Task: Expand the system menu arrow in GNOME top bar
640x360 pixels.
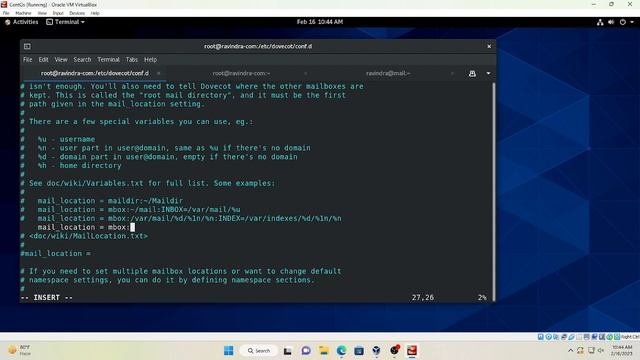Action: point(632,22)
